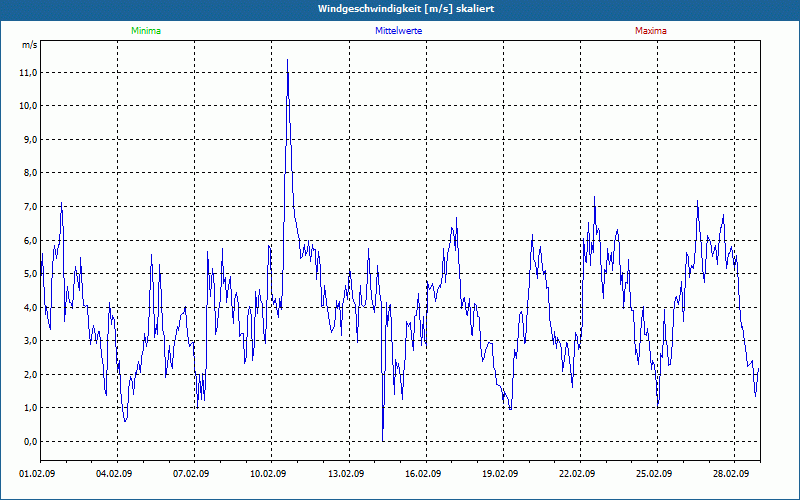Screen dimensions: 800x500
Task: Click the 7,0 y-axis label
Action: click(31, 207)
